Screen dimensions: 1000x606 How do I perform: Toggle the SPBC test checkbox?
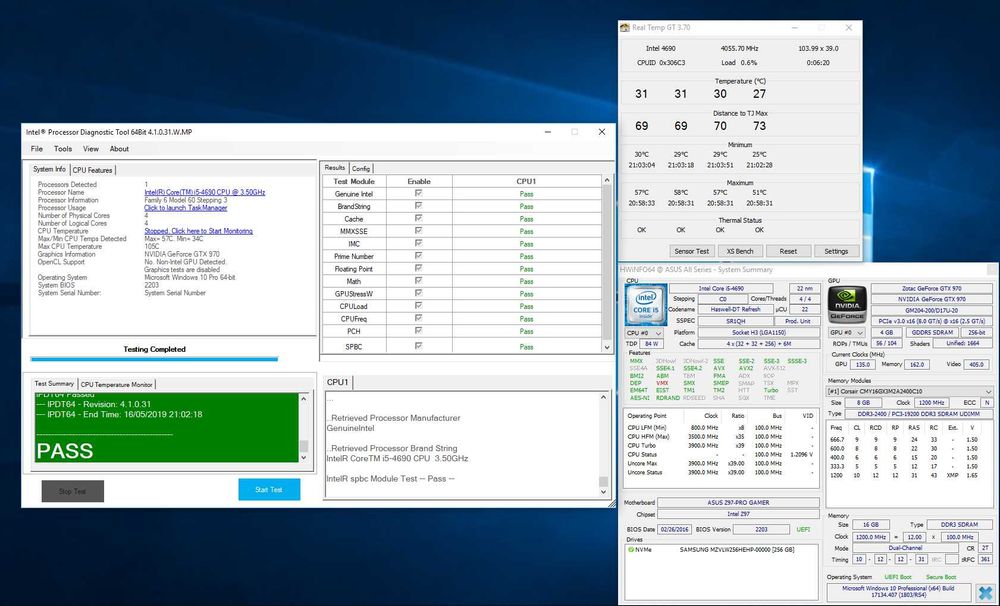point(418,346)
